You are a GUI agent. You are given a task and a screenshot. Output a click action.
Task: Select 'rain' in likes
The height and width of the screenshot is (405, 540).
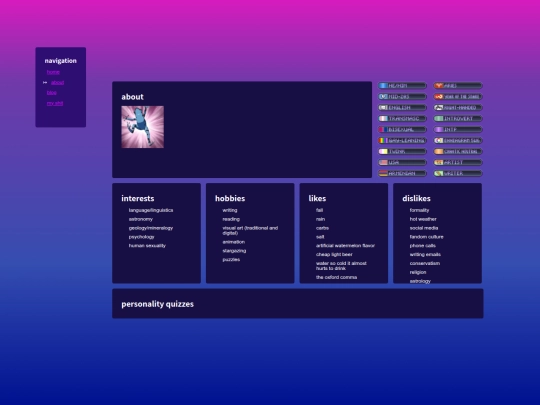(320, 219)
